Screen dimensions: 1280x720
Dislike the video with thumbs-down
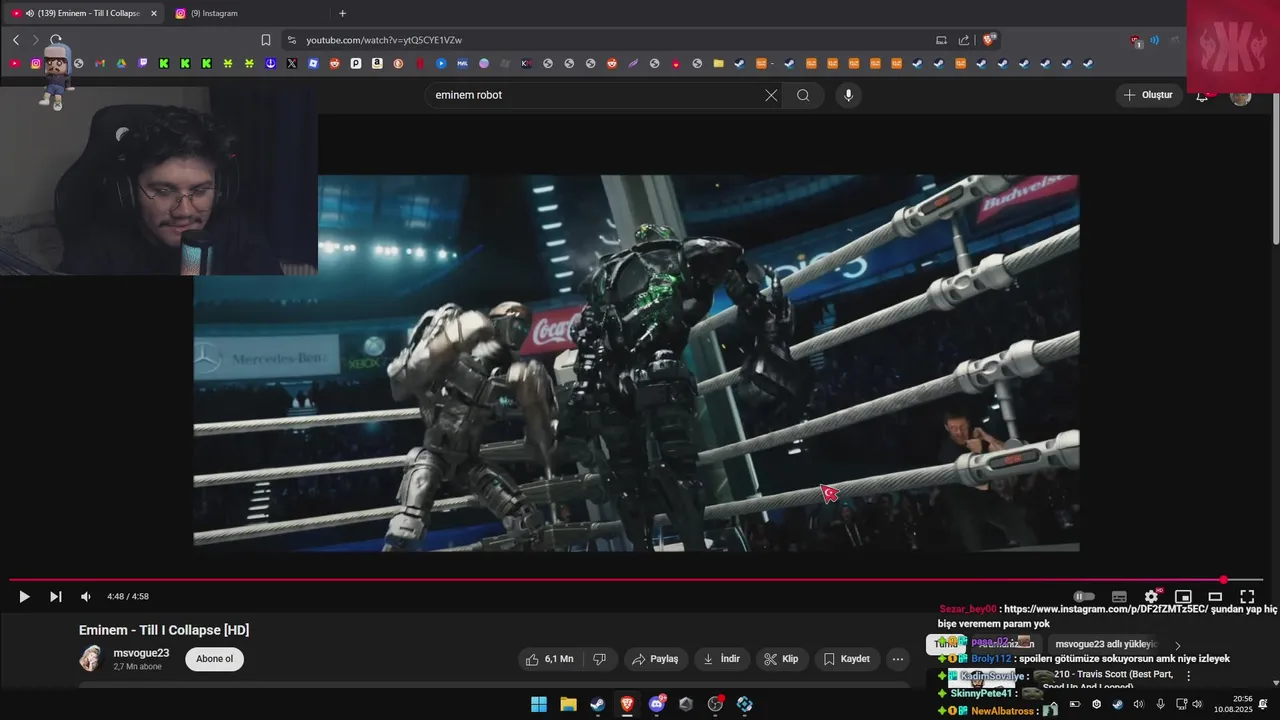point(600,659)
